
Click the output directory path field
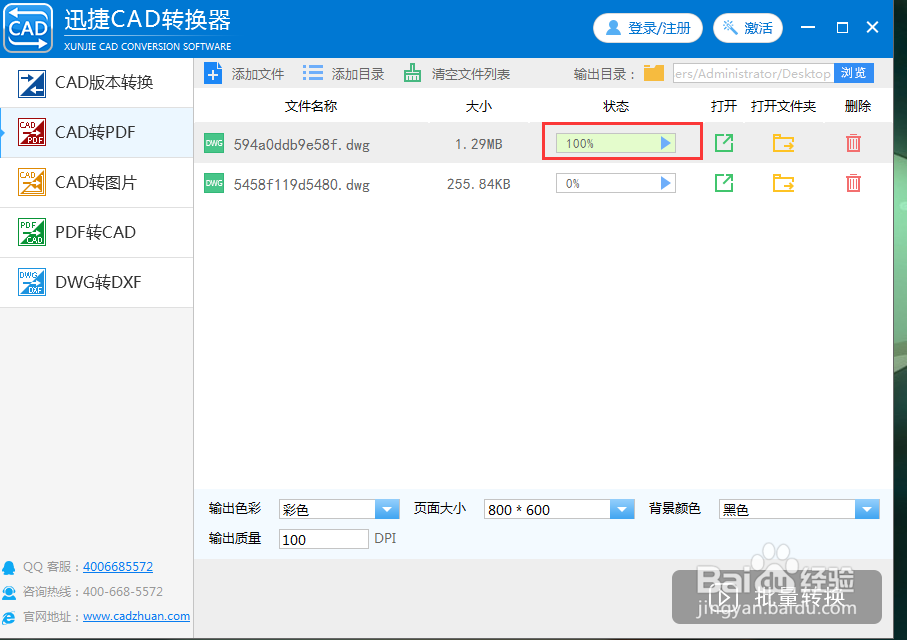click(753, 73)
